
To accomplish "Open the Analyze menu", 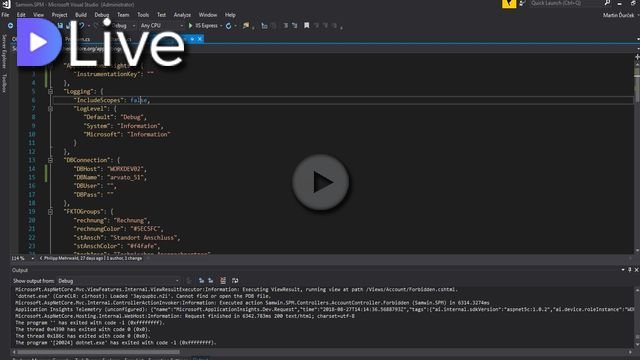I will point(182,15).
